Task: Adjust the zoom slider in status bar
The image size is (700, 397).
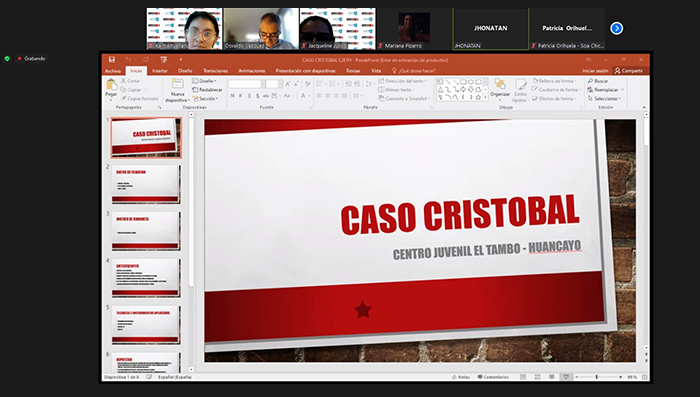Action: [x=597, y=377]
